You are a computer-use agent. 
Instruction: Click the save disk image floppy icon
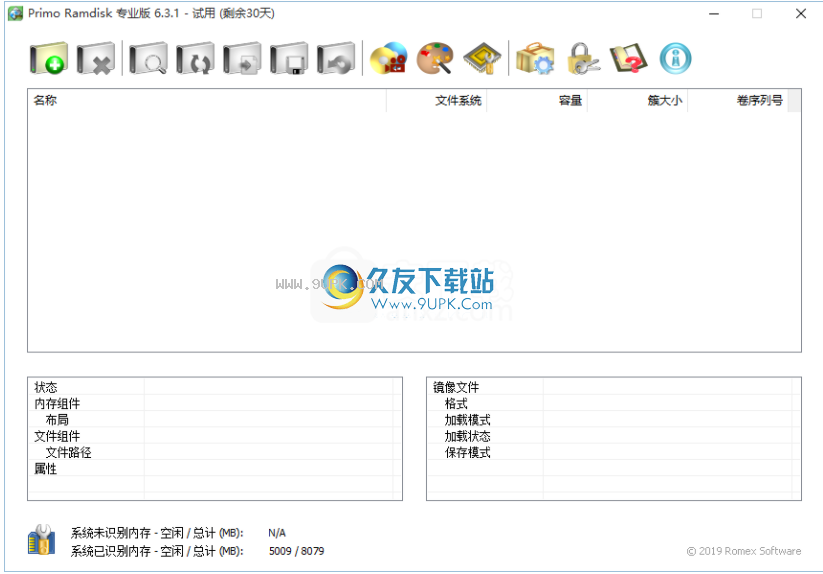(x=289, y=58)
